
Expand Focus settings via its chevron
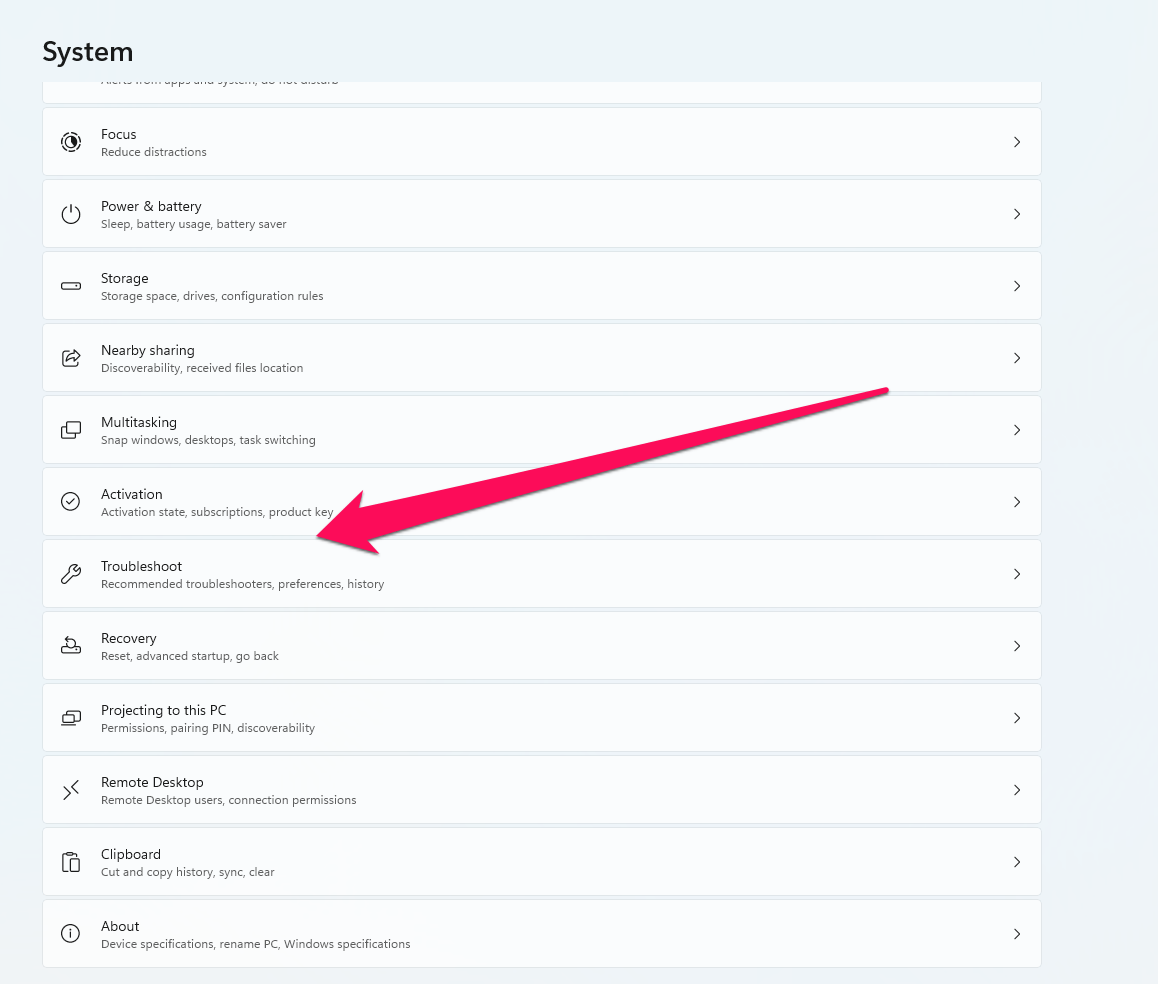point(1017,142)
